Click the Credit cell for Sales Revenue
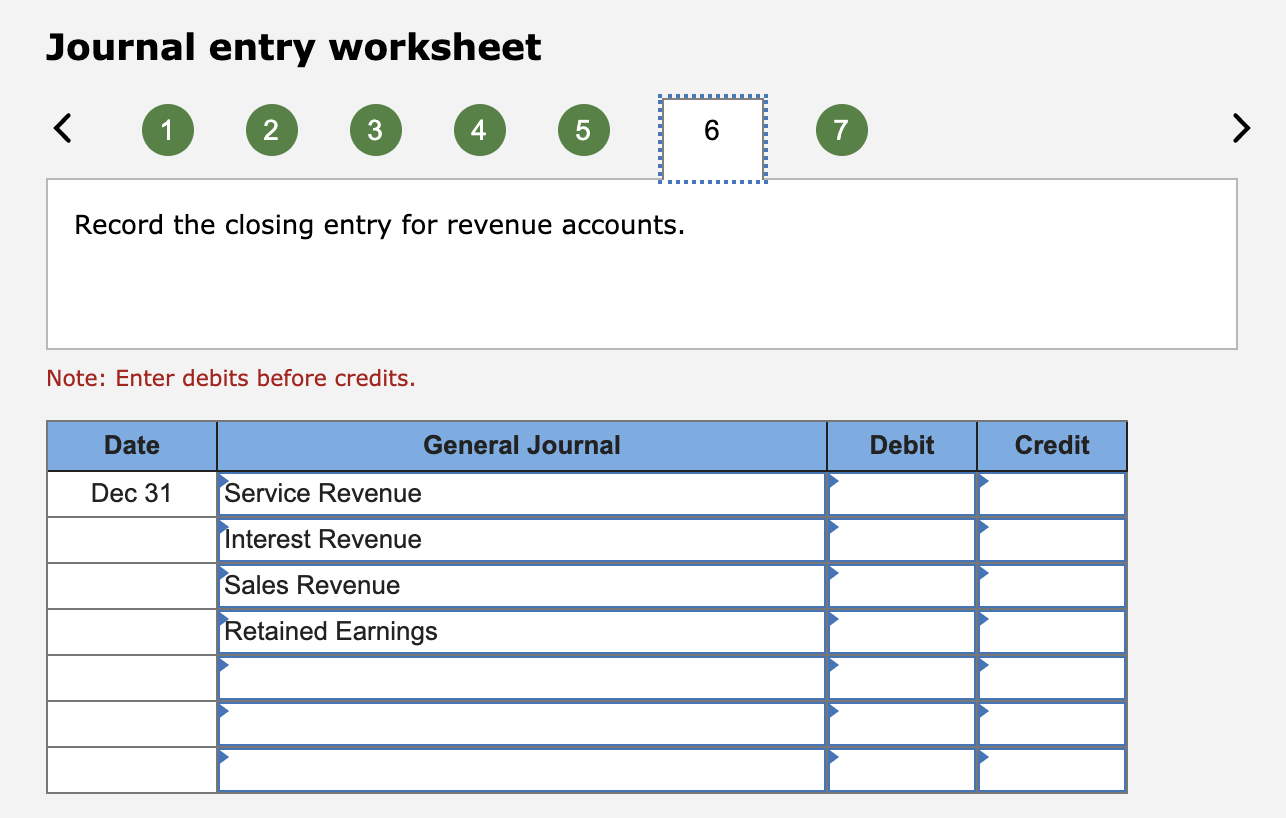Screen dimensions: 1286x818 [1052, 586]
